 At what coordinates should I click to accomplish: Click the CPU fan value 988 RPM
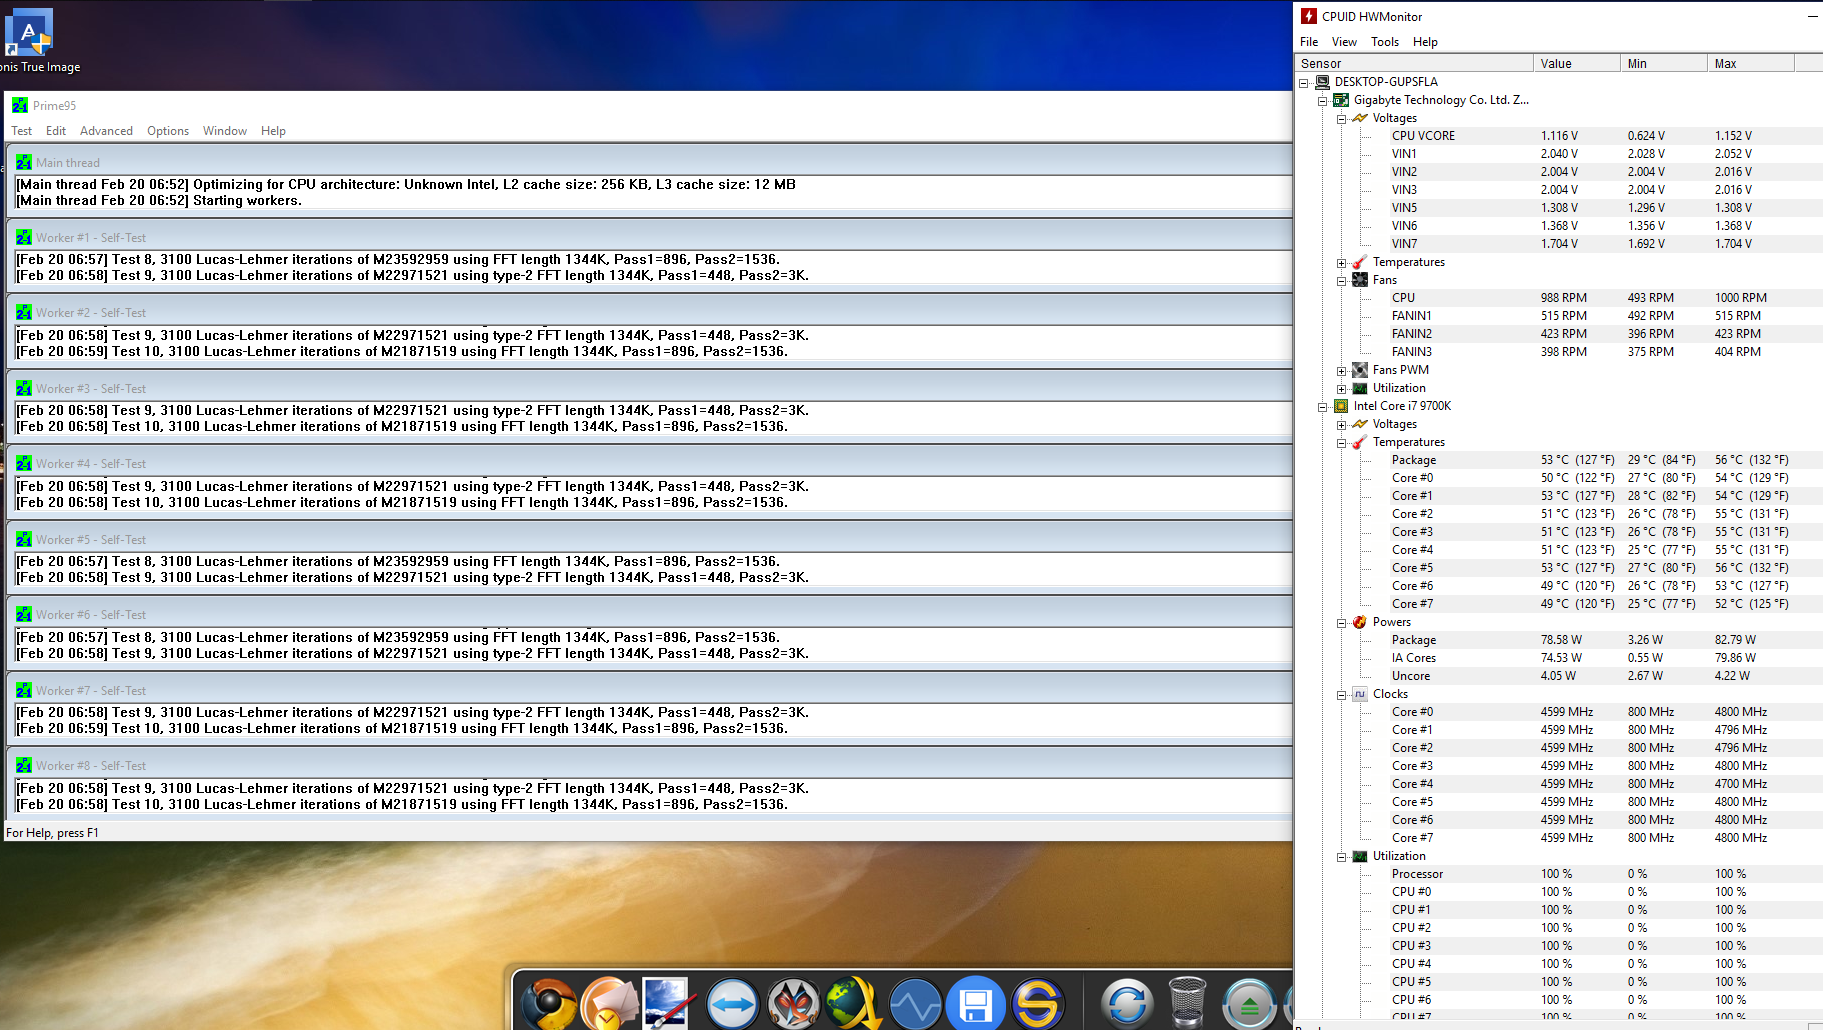pos(1563,298)
